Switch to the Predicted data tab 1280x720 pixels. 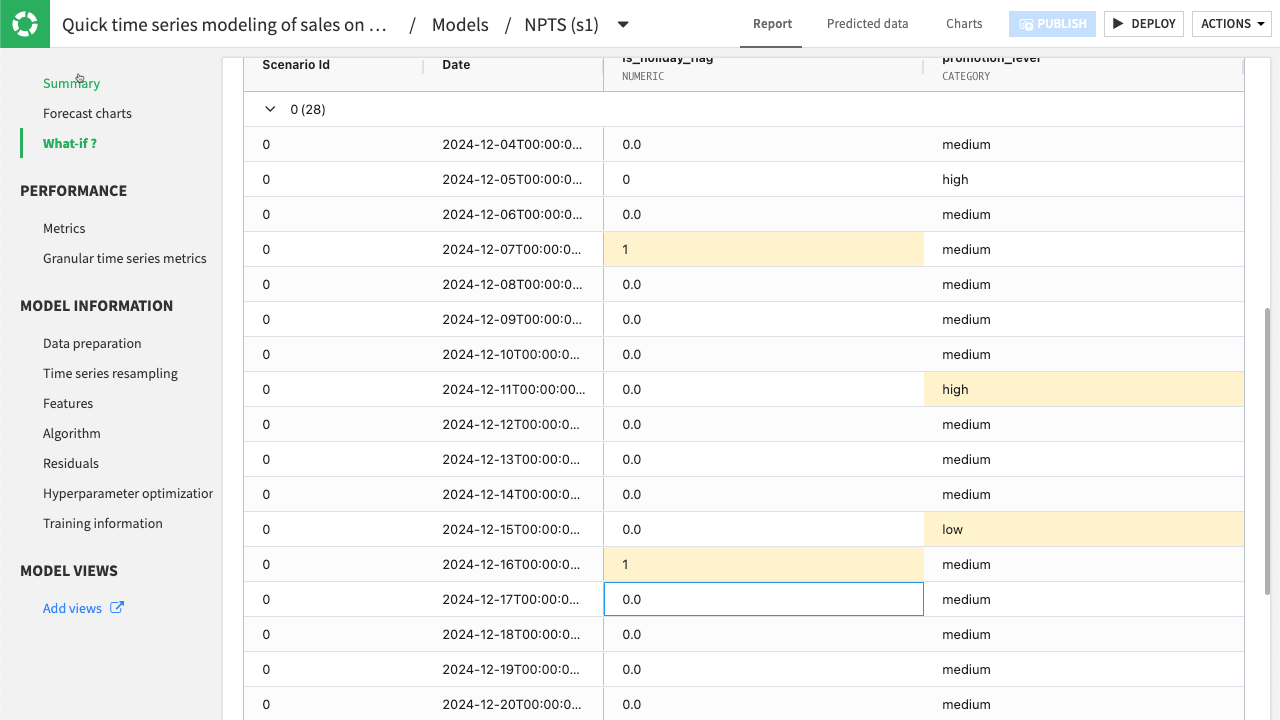point(866,23)
